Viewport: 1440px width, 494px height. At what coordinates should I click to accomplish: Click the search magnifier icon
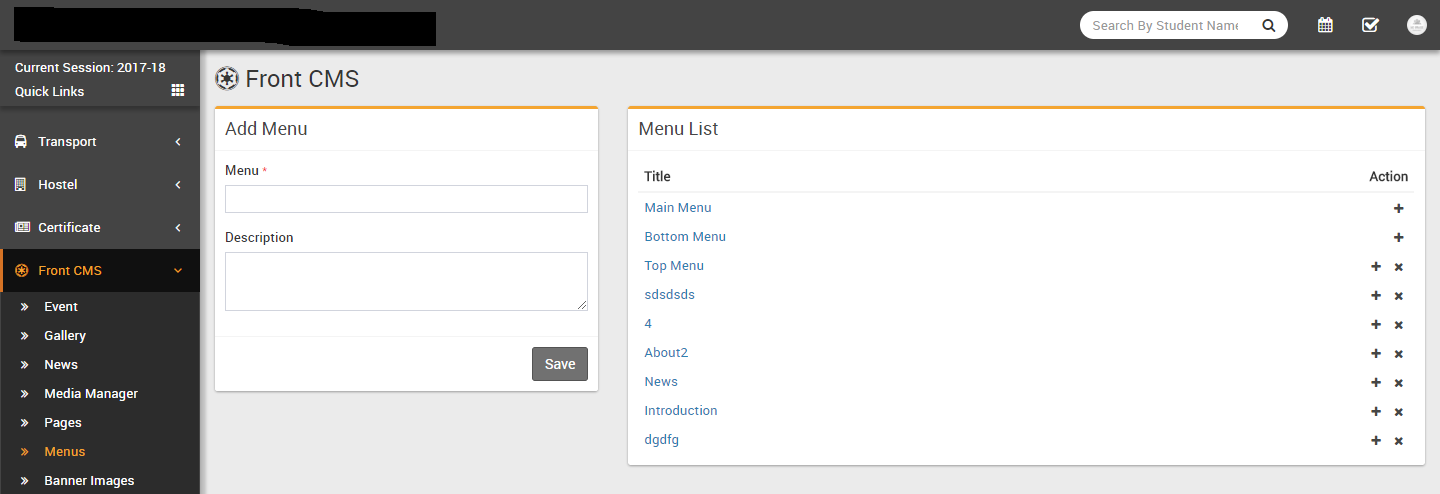(x=1268, y=26)
